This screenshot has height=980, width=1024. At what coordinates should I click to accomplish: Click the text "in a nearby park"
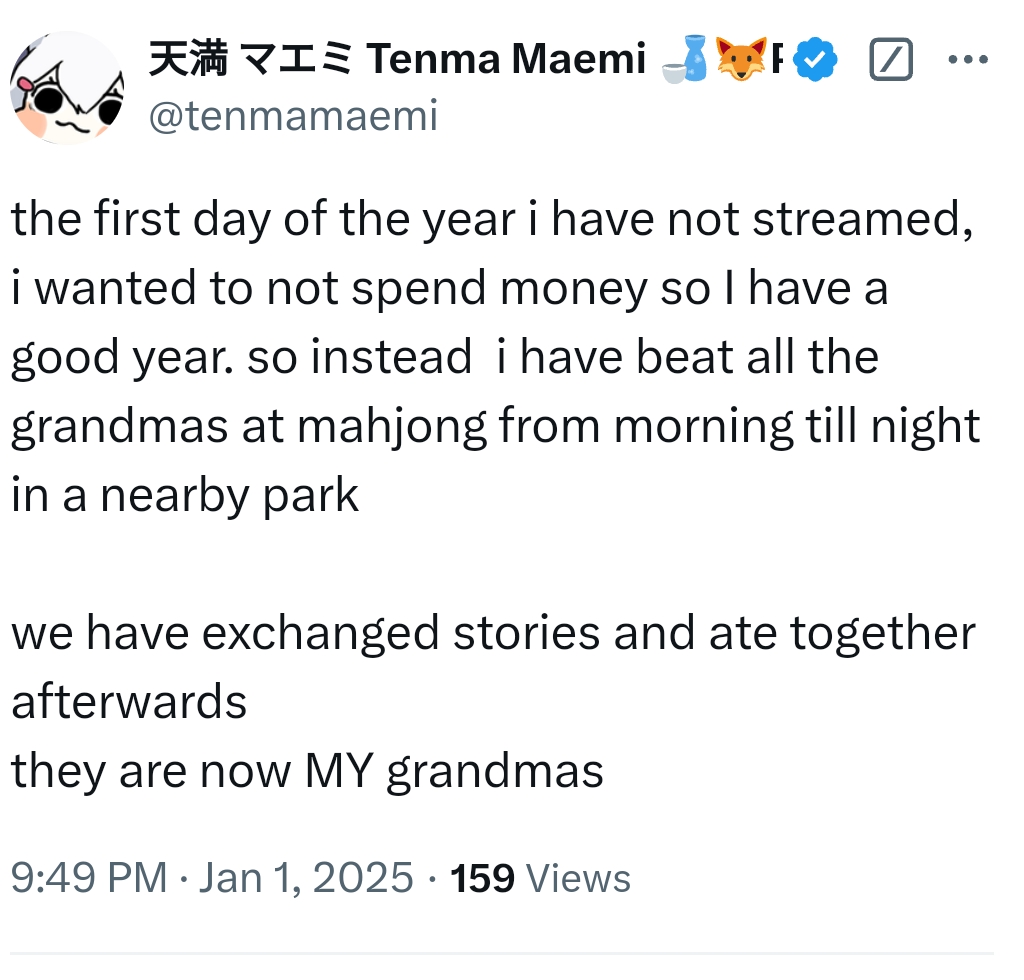185,496
